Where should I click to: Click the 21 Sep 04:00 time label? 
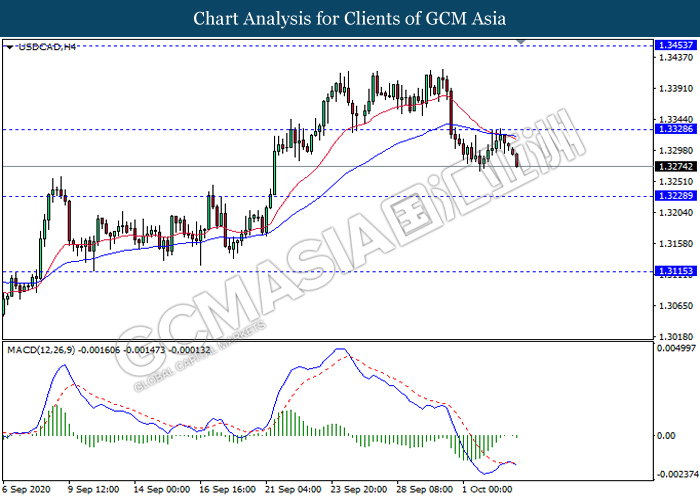293,490
